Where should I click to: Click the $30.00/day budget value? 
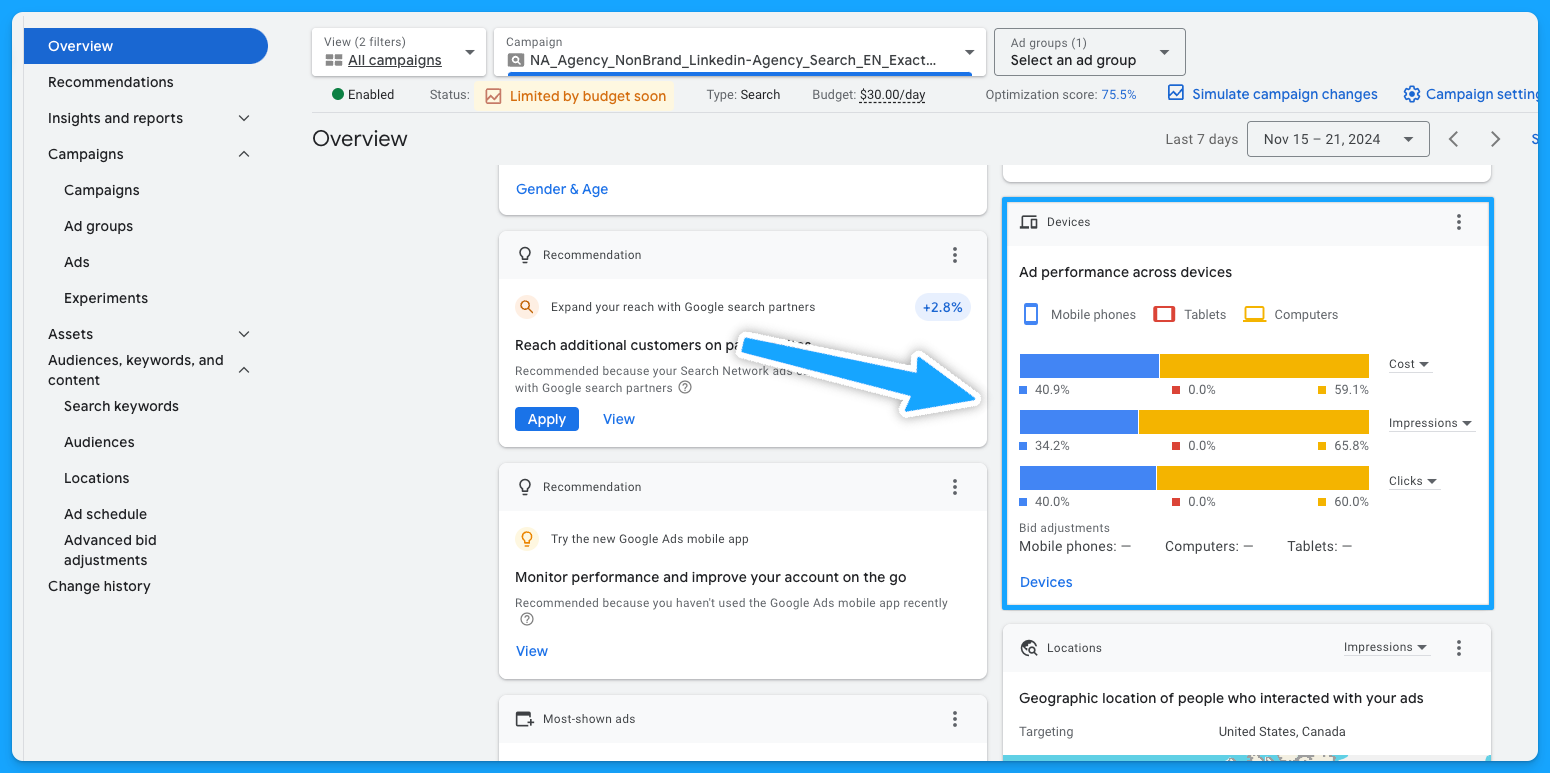(892, 95)
